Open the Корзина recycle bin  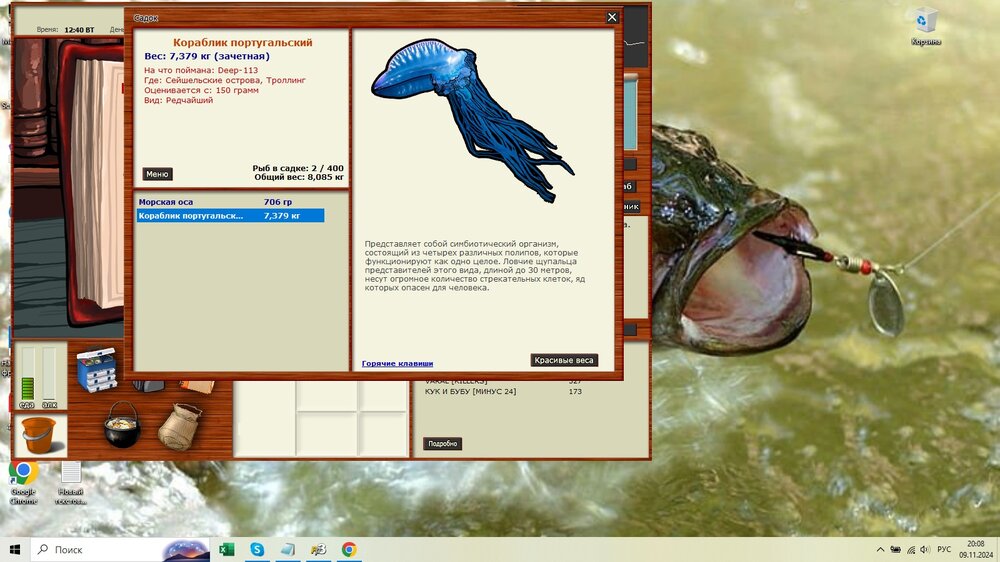[x=925, y=22]
